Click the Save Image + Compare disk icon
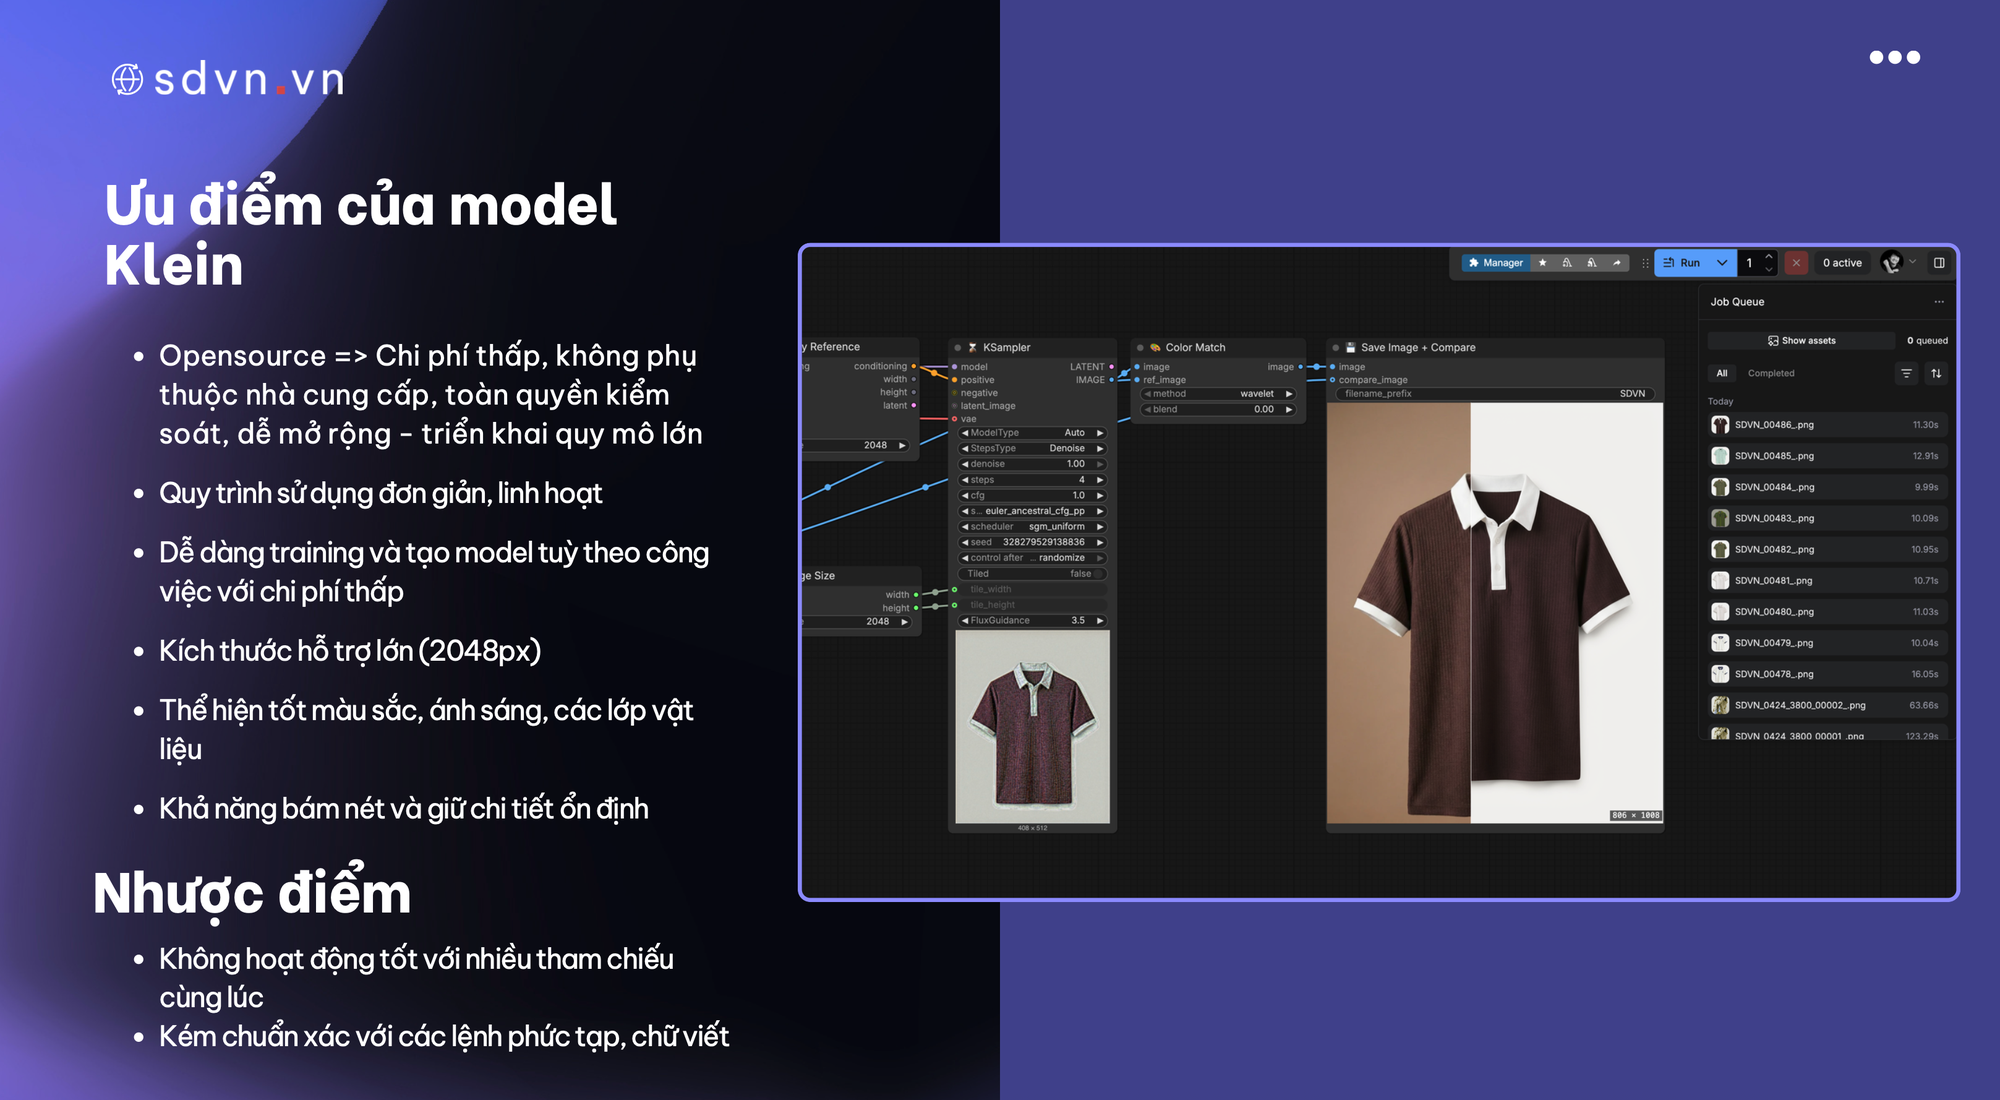 click(x=1350, y=348)
